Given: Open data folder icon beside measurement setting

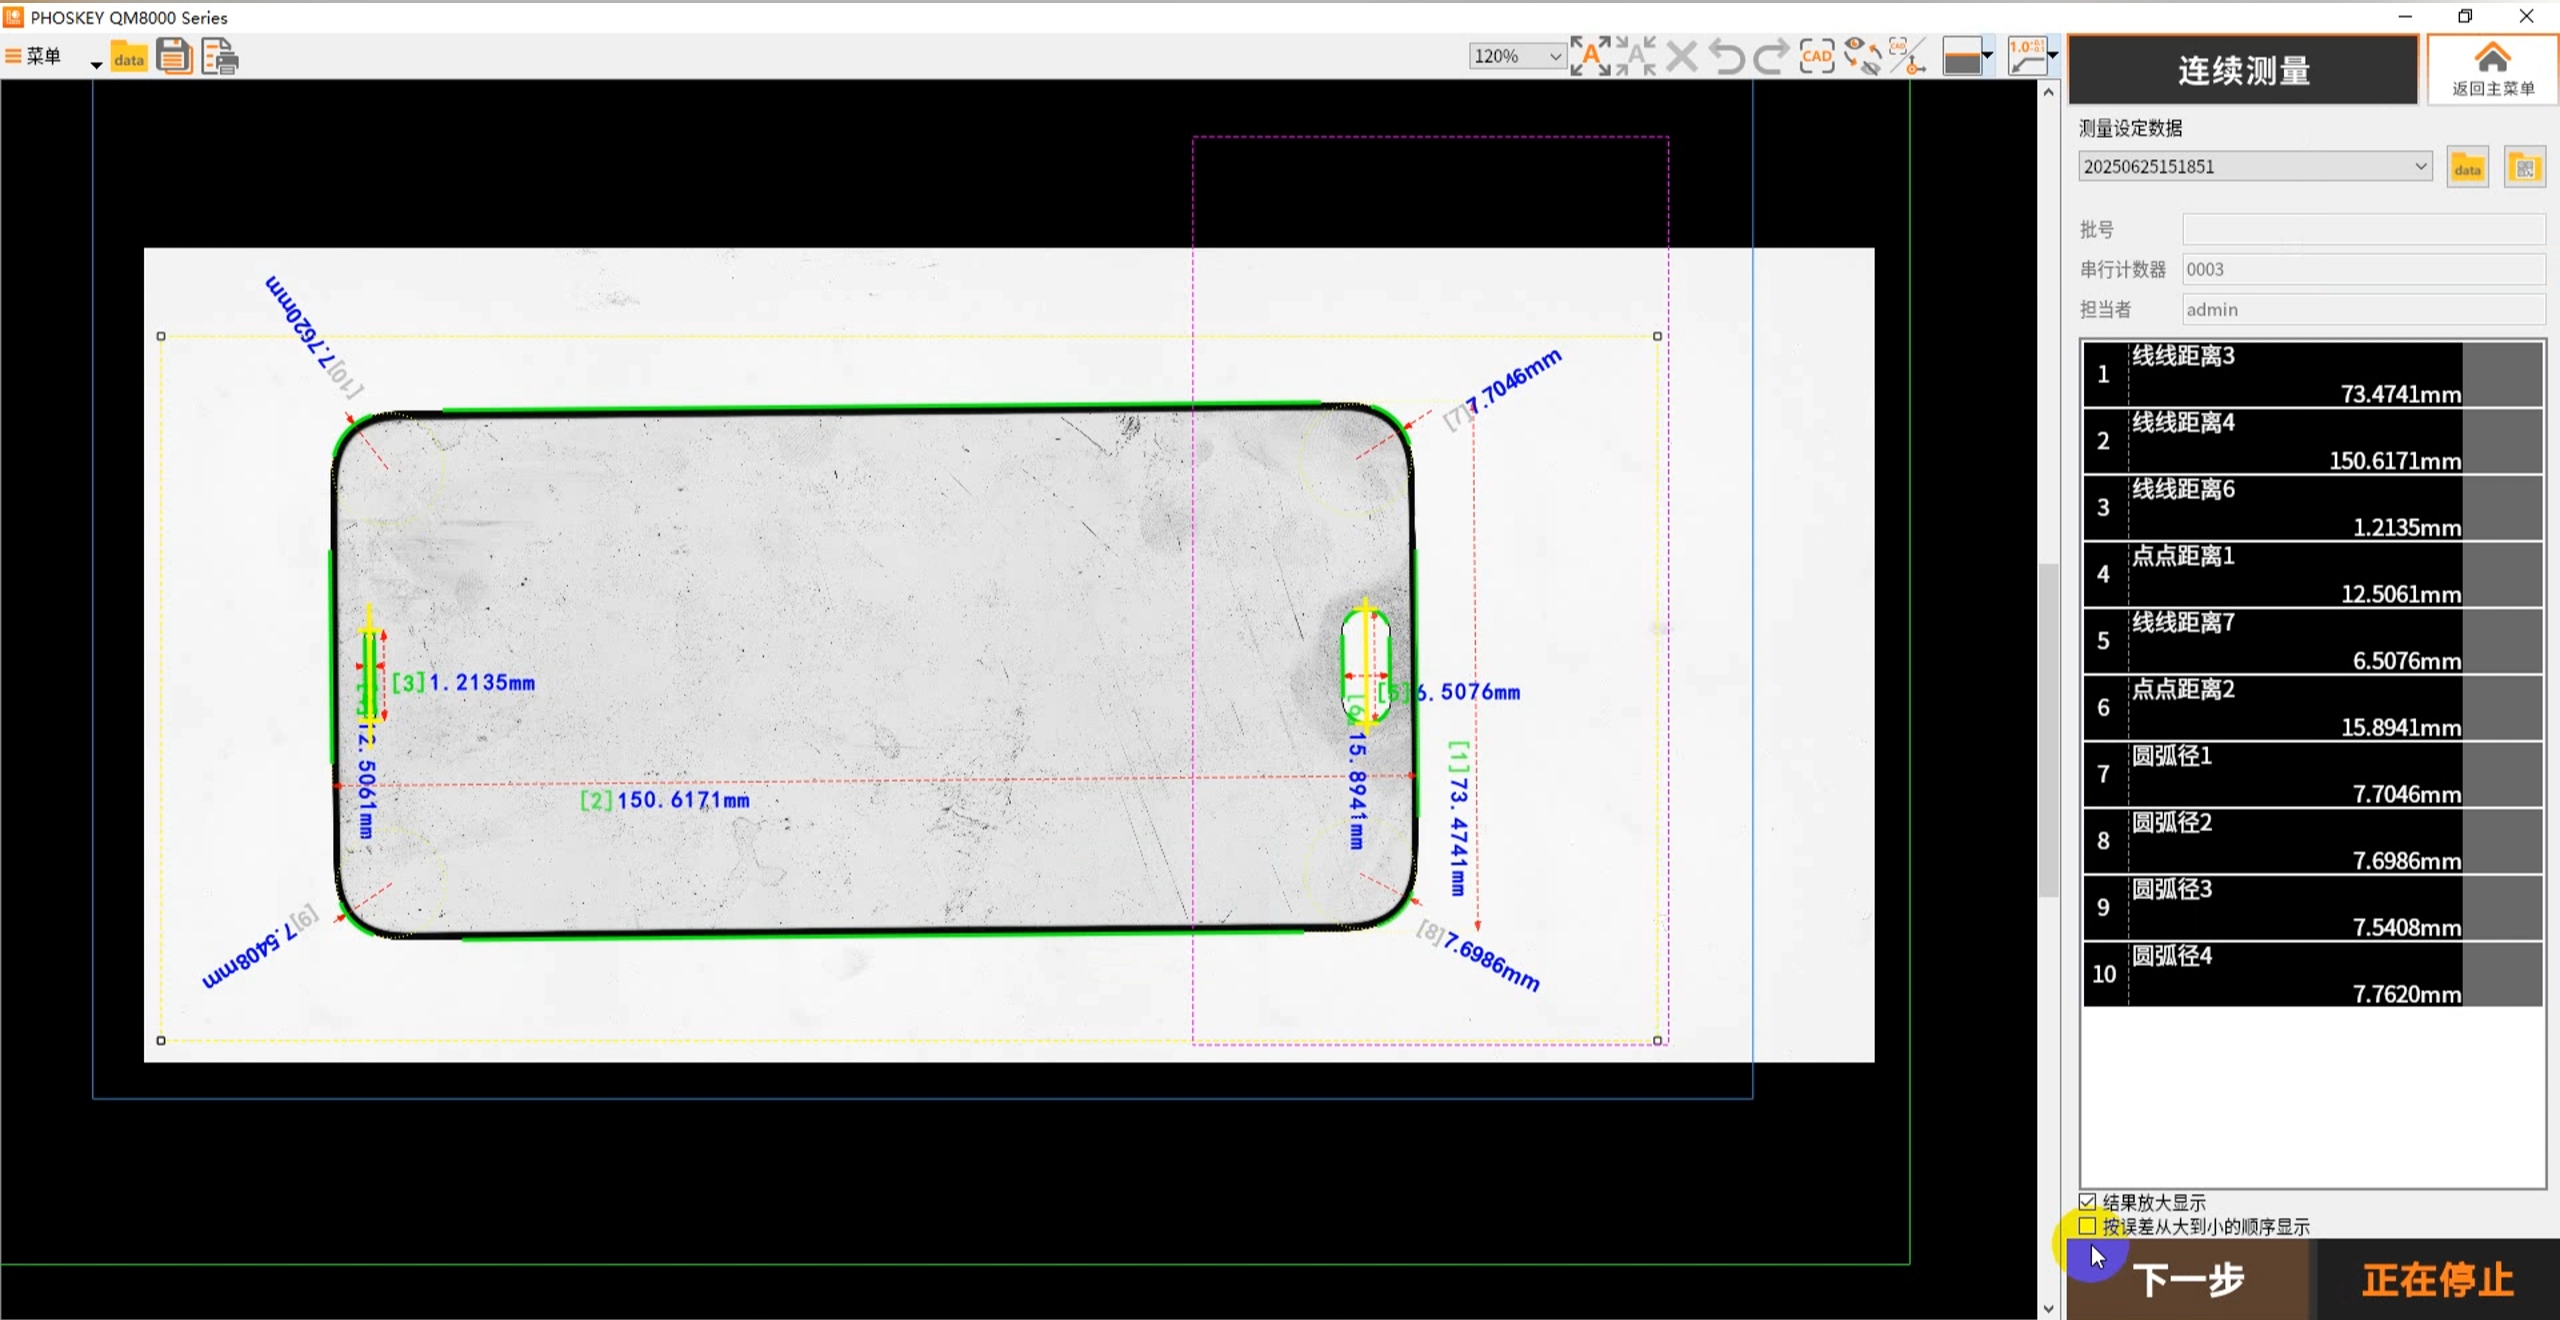Looking at the screenshot, I should click(x=2467, y=168).
